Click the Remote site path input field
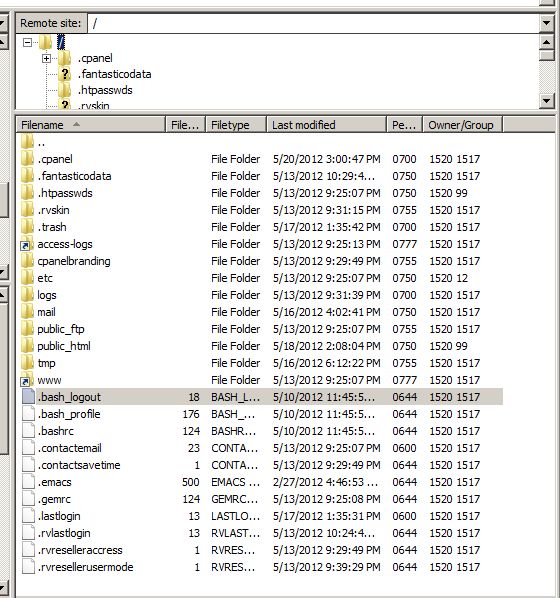 313,23
